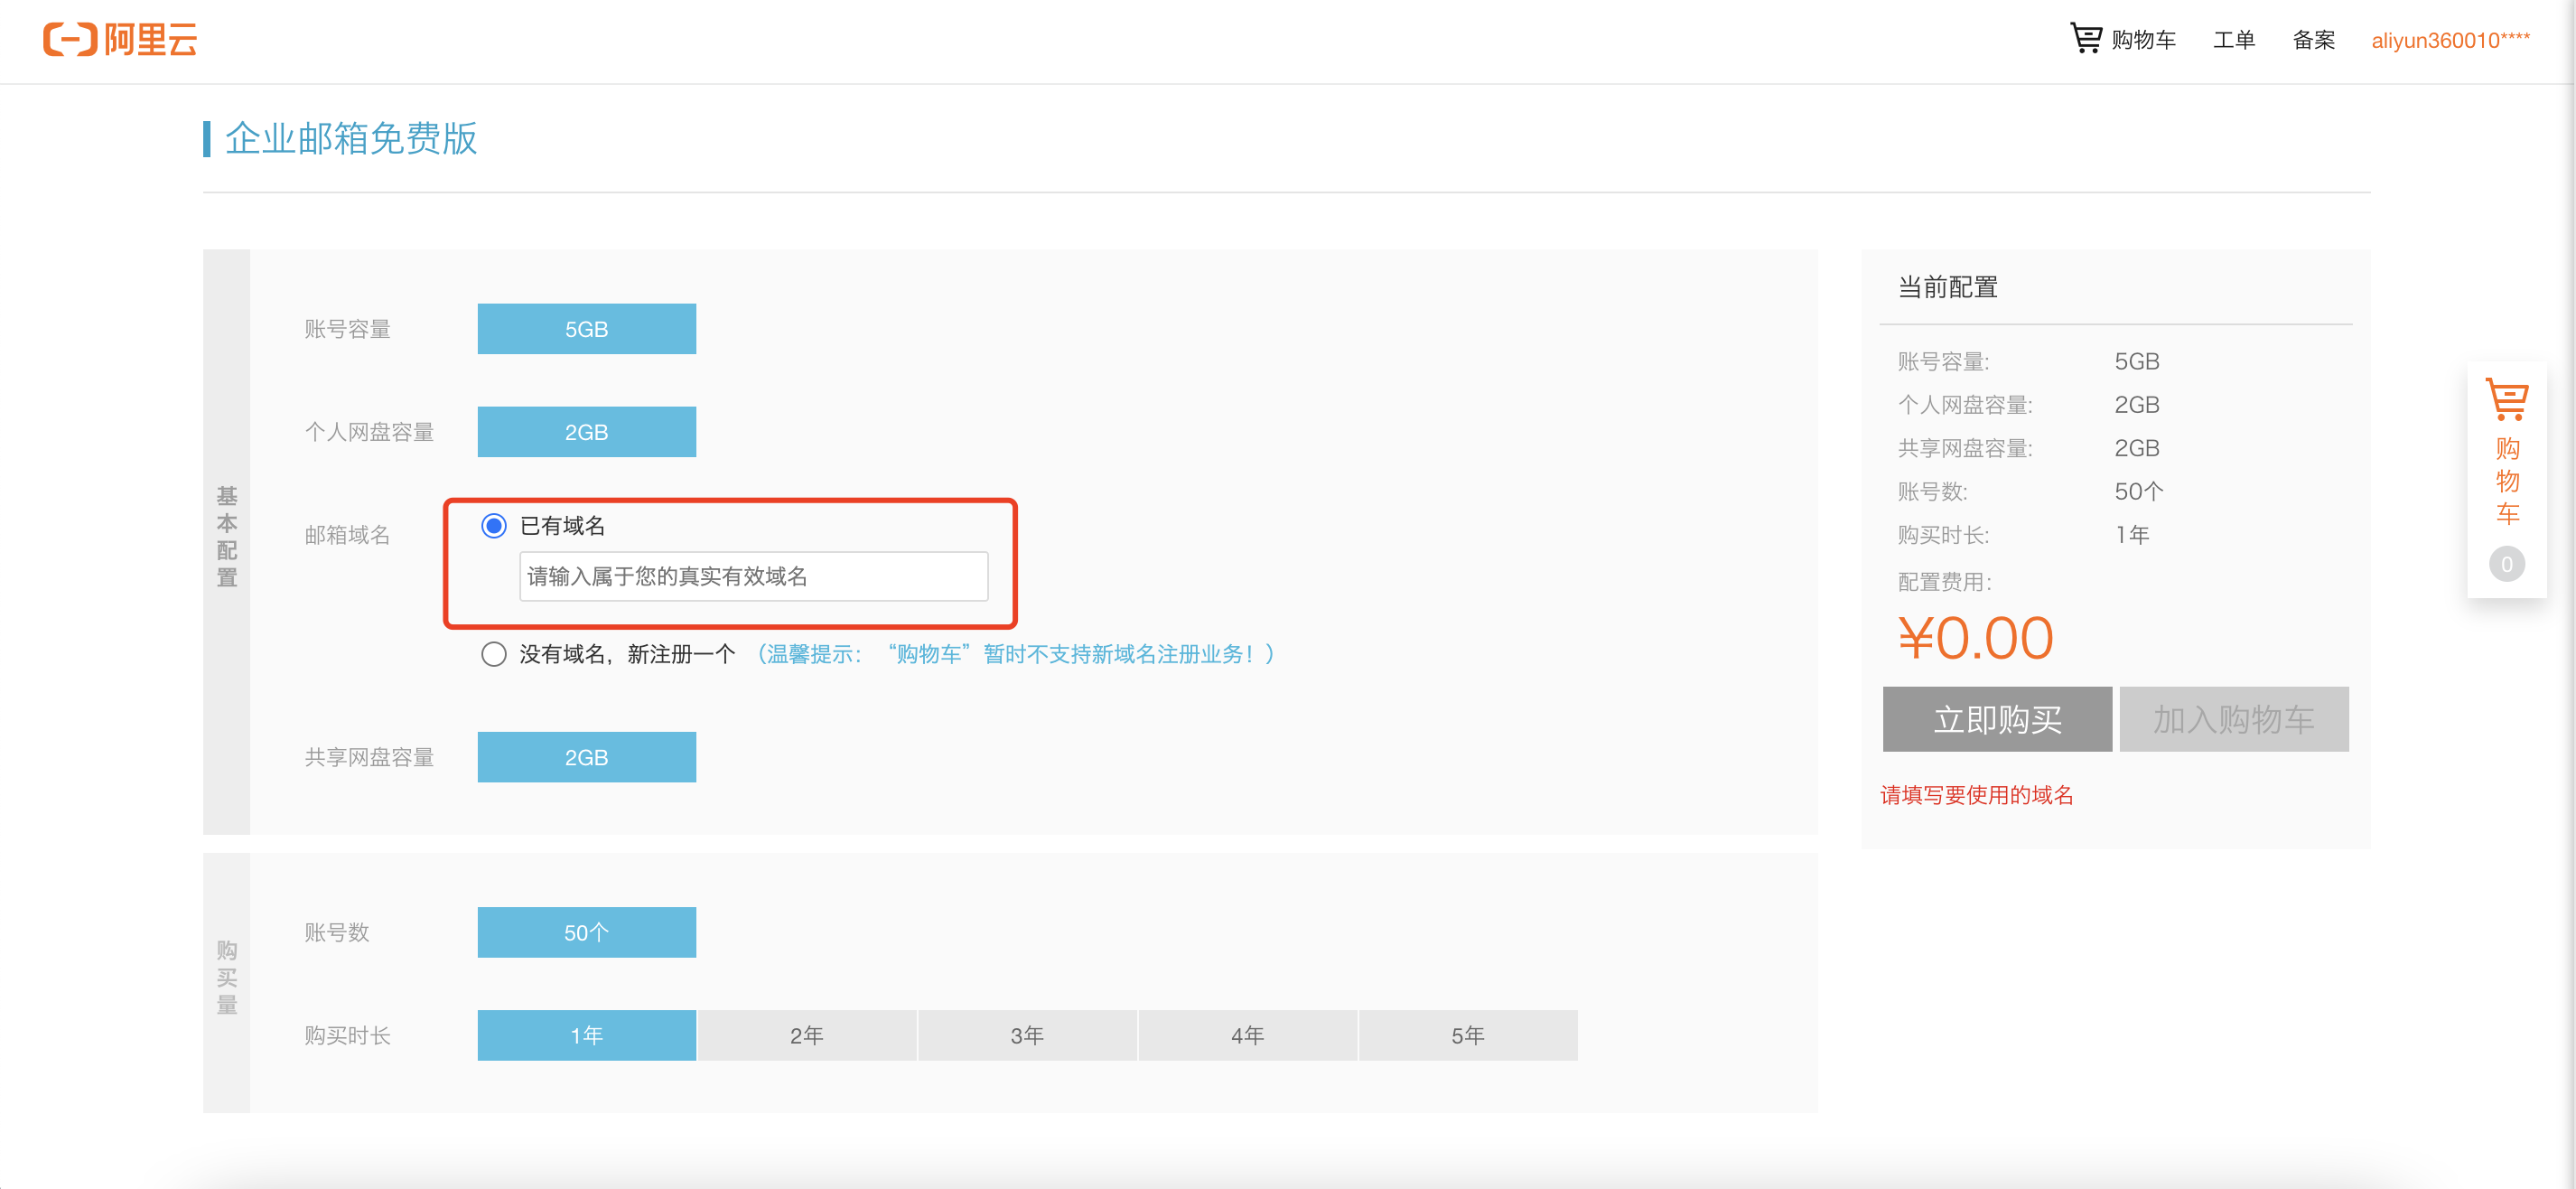The height and width of the screenshot is (1189, 2576).
Task: Choose the 2年 purchase duration
Action: coord(806,1035)
